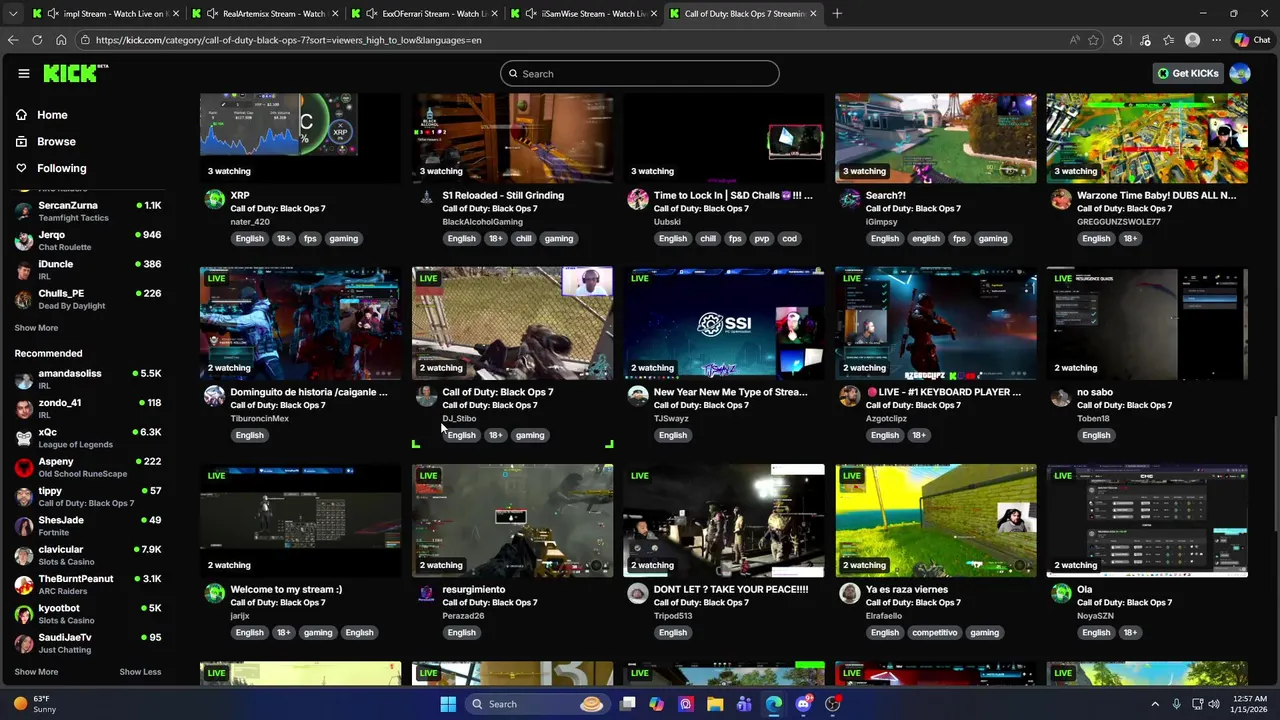
Task: Open the Ya es raza viernes thumbnail
Action: point(936,520)
